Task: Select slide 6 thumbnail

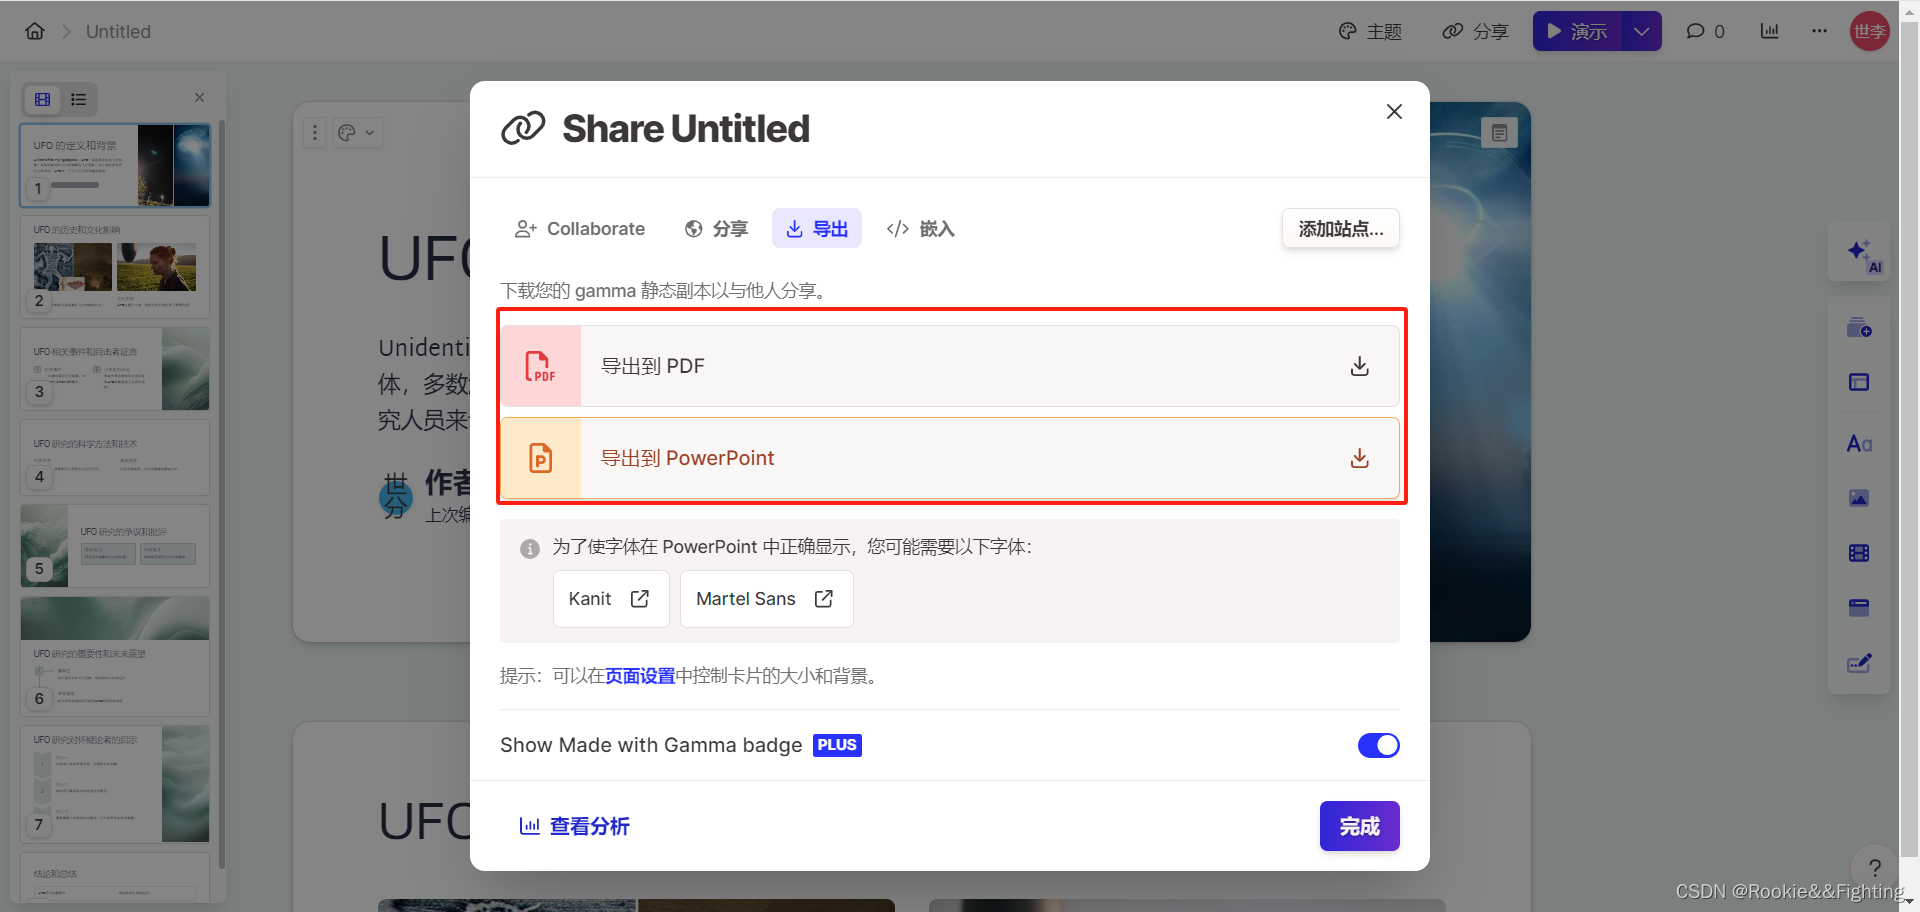Action: (115, 656)
